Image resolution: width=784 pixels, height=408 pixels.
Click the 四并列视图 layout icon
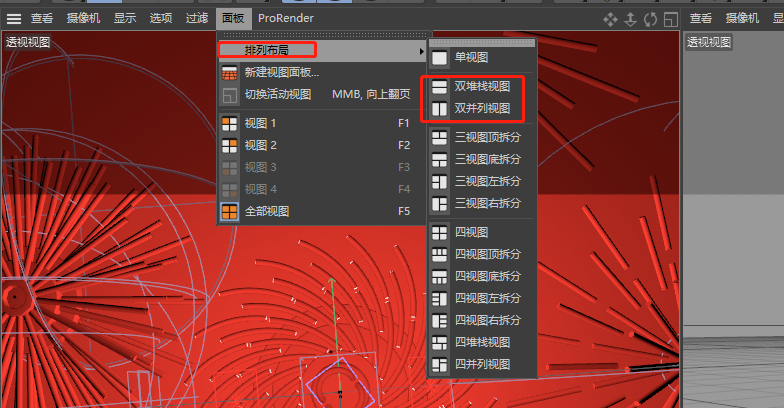point(440,365)
